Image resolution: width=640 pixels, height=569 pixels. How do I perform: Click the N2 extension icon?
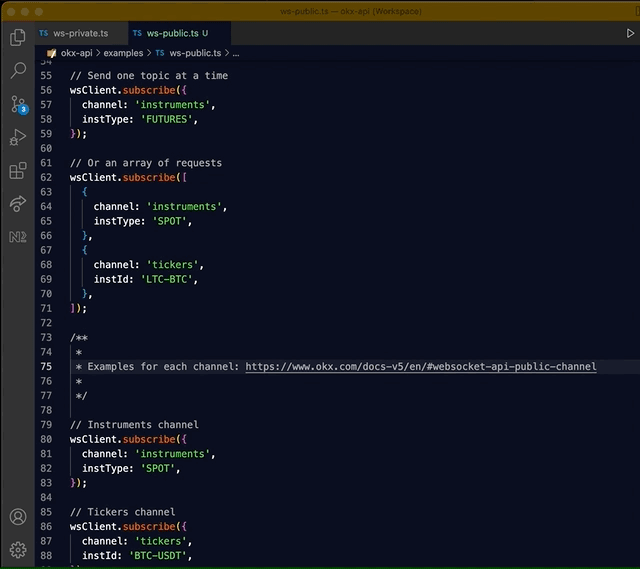coord(18,237)
